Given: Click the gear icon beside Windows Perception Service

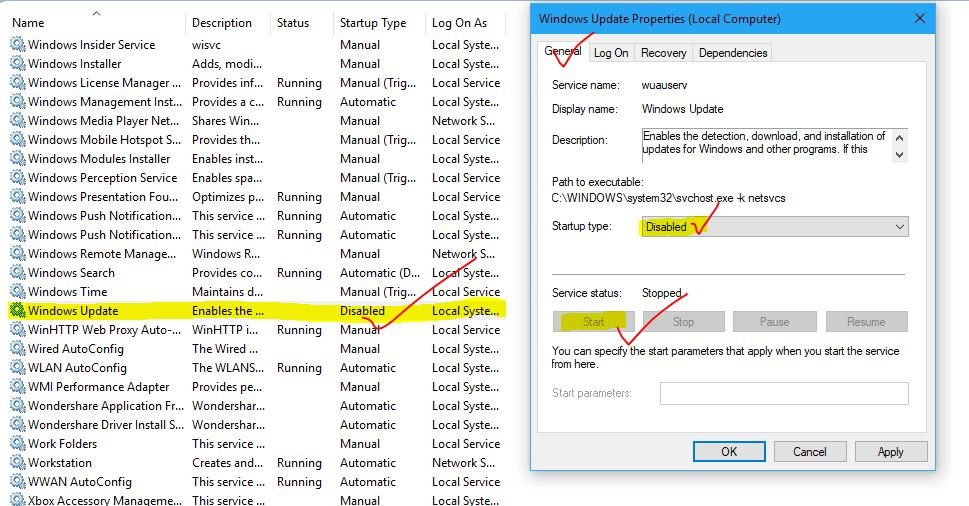Looking at the screenshot, I should [18, 177].
